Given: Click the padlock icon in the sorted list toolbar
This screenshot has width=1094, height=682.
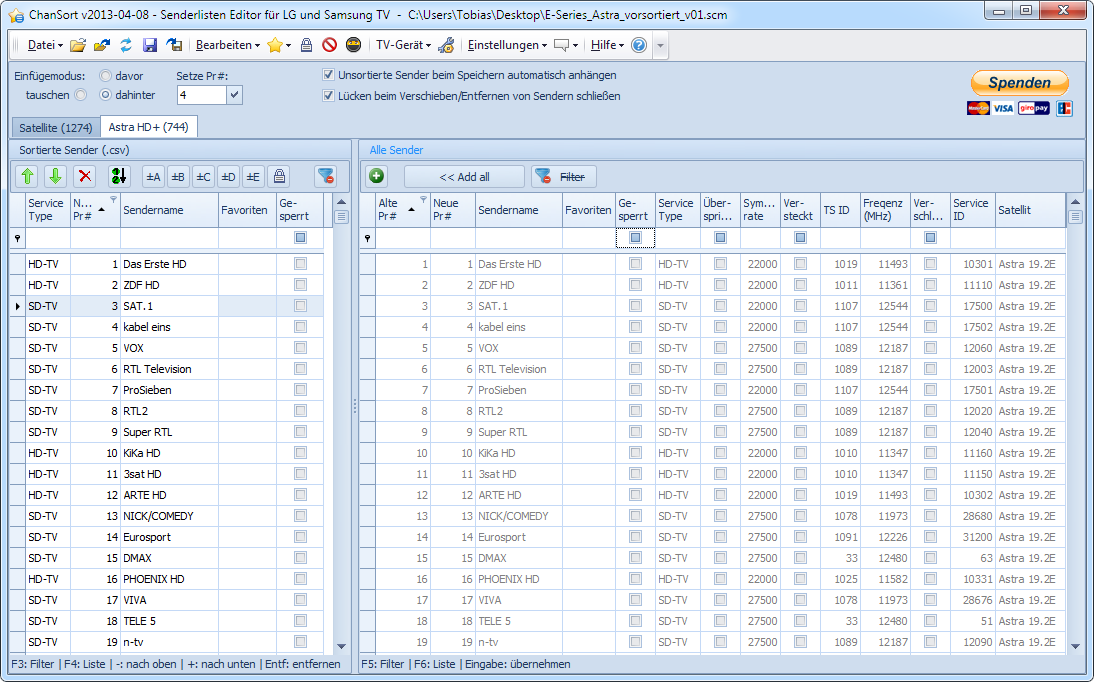Looking at the screenshot, I should point(279,177).
